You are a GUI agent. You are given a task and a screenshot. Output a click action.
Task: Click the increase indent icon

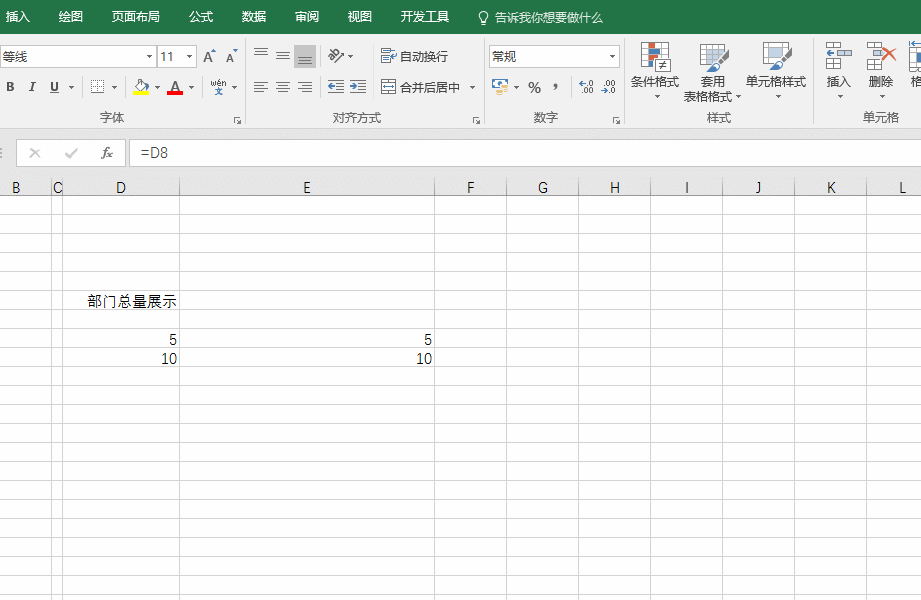point(358,87)
